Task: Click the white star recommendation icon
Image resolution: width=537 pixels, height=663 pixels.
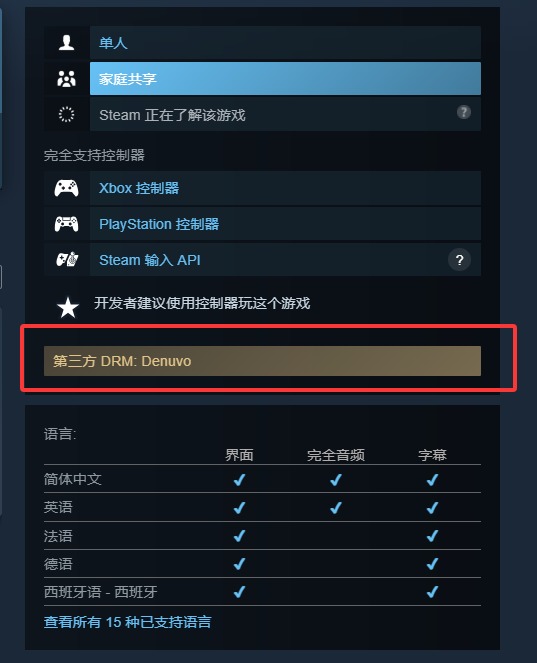Action: 68,307
